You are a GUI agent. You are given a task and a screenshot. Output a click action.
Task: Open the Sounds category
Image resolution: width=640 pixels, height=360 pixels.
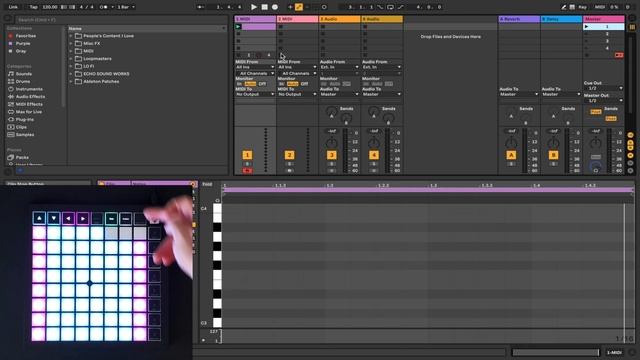pos(24,74)
